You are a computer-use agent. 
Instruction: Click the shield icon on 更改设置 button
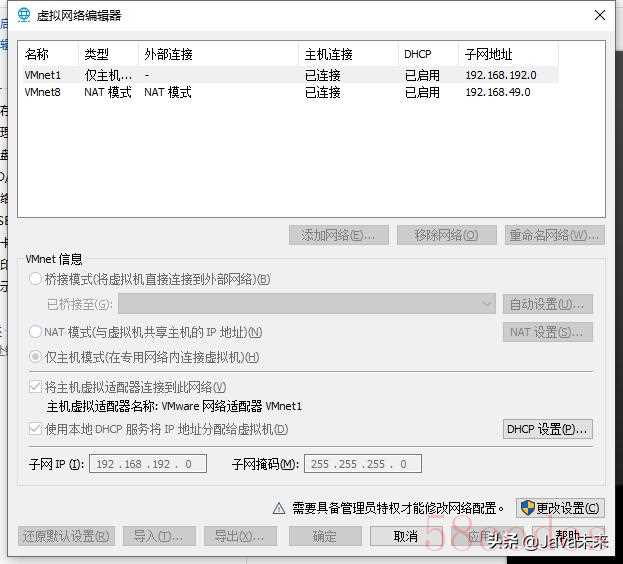526,508
